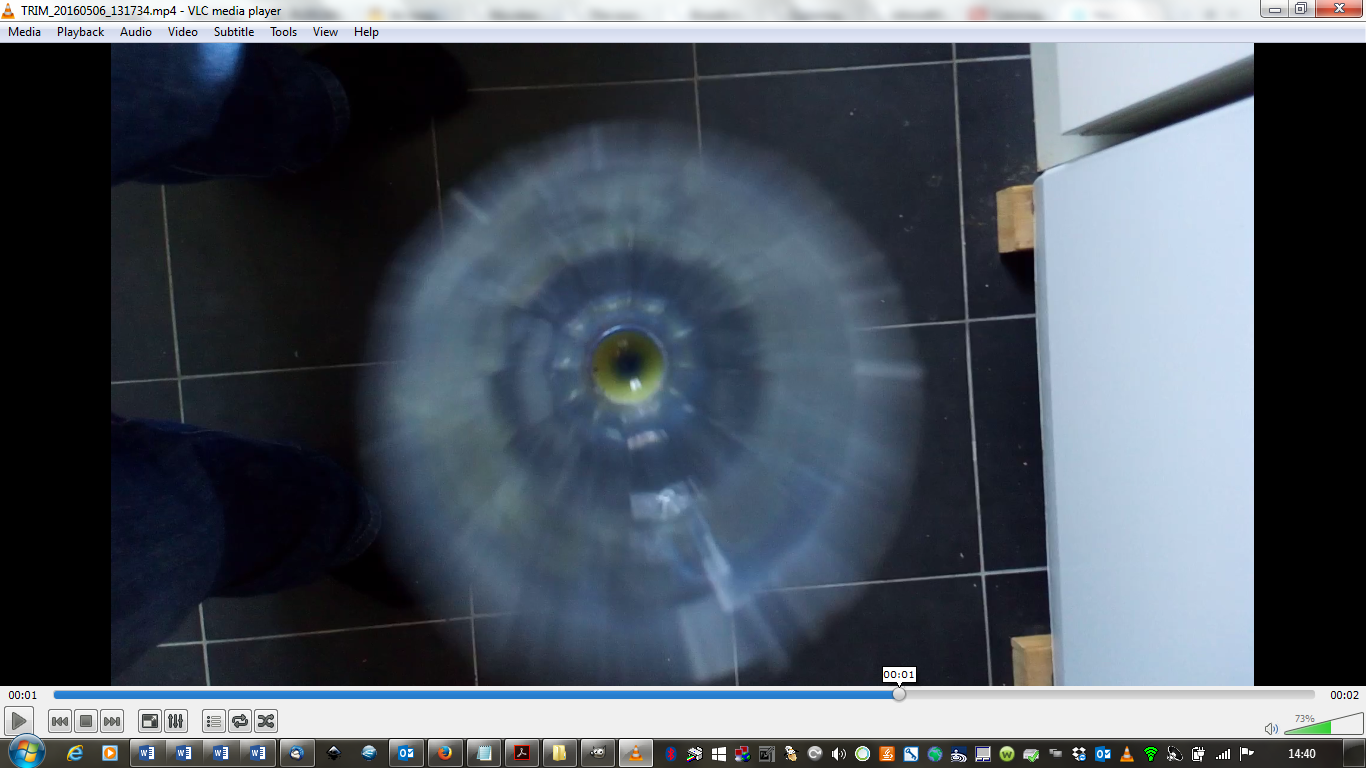The image size is (1366, 768).
Task: Show the battery power status icon
Action: [1198, 753]
